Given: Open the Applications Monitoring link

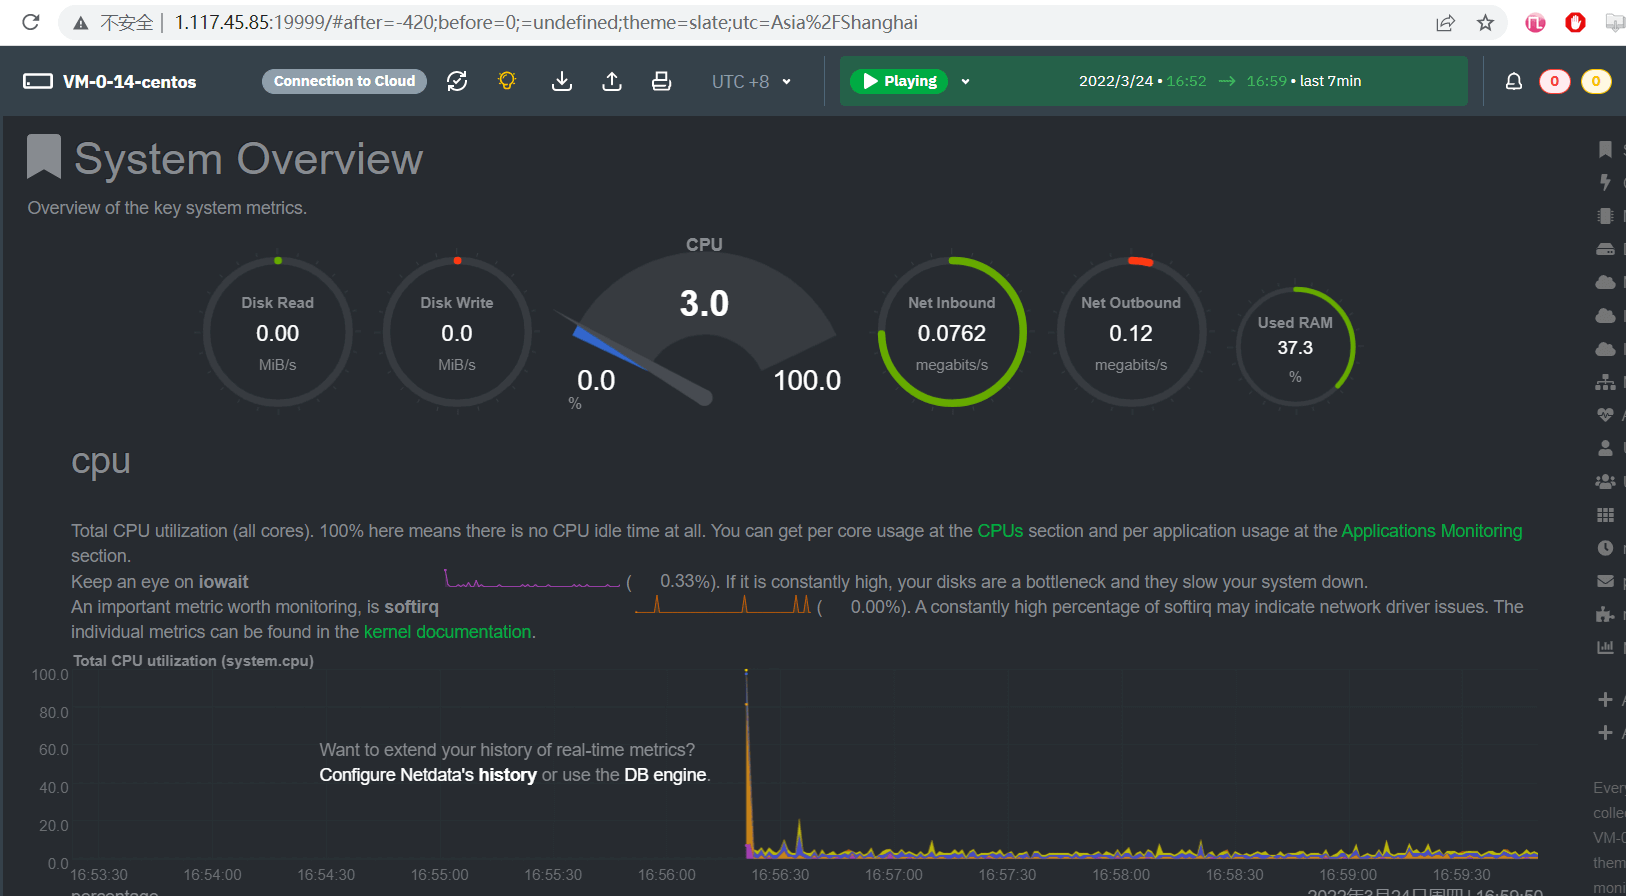Looking at the screenshot, I should 1431,531.
